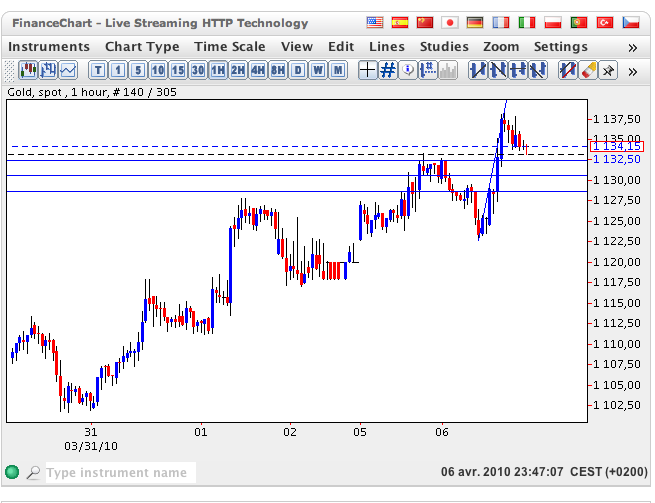655x503 pixels.
Task: Open the Studies menu
Action: tap(444, 46)
